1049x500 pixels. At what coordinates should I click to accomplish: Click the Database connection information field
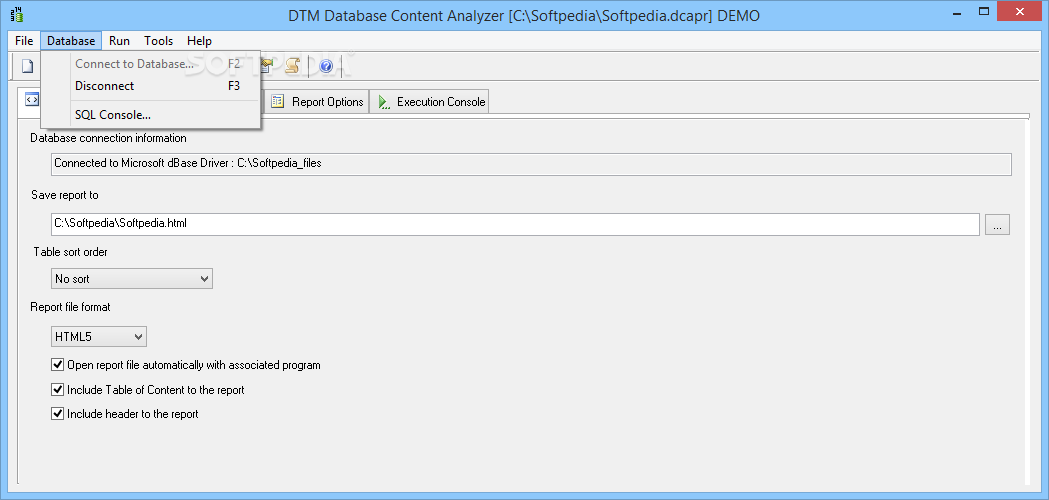pyautogui.click(x=531, y=164)
